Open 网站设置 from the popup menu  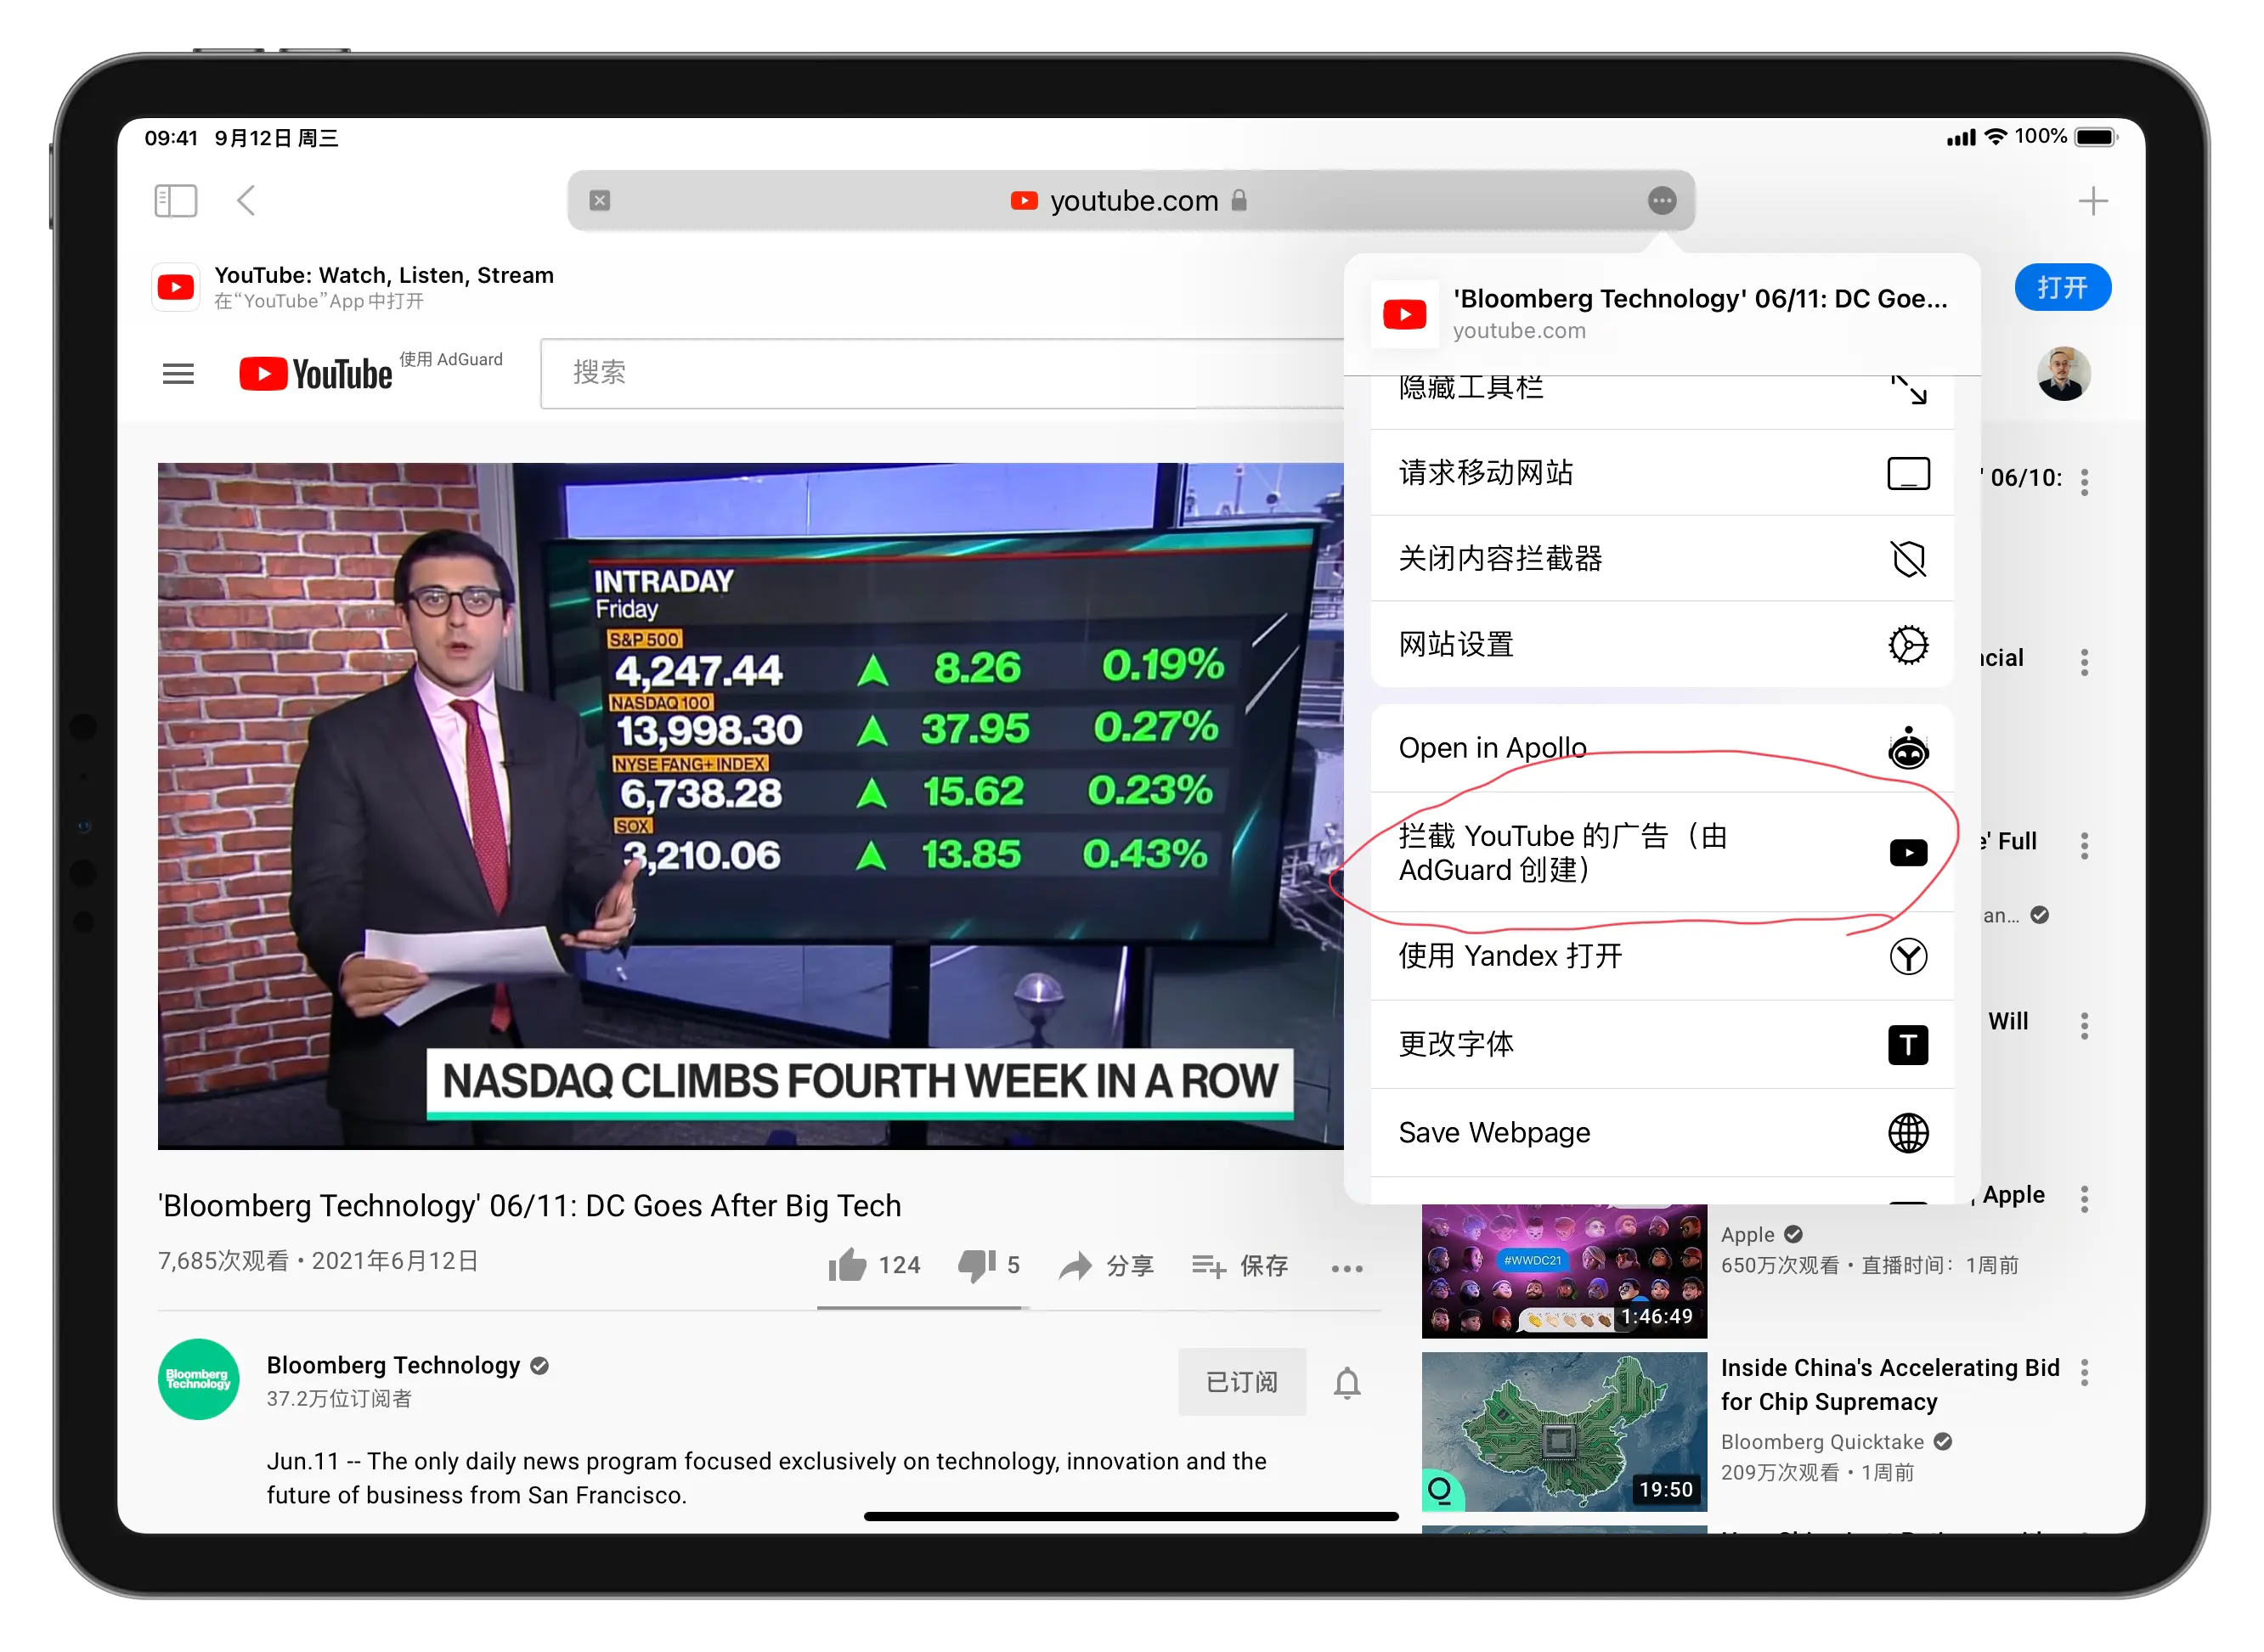click(x=1661, y=645)
